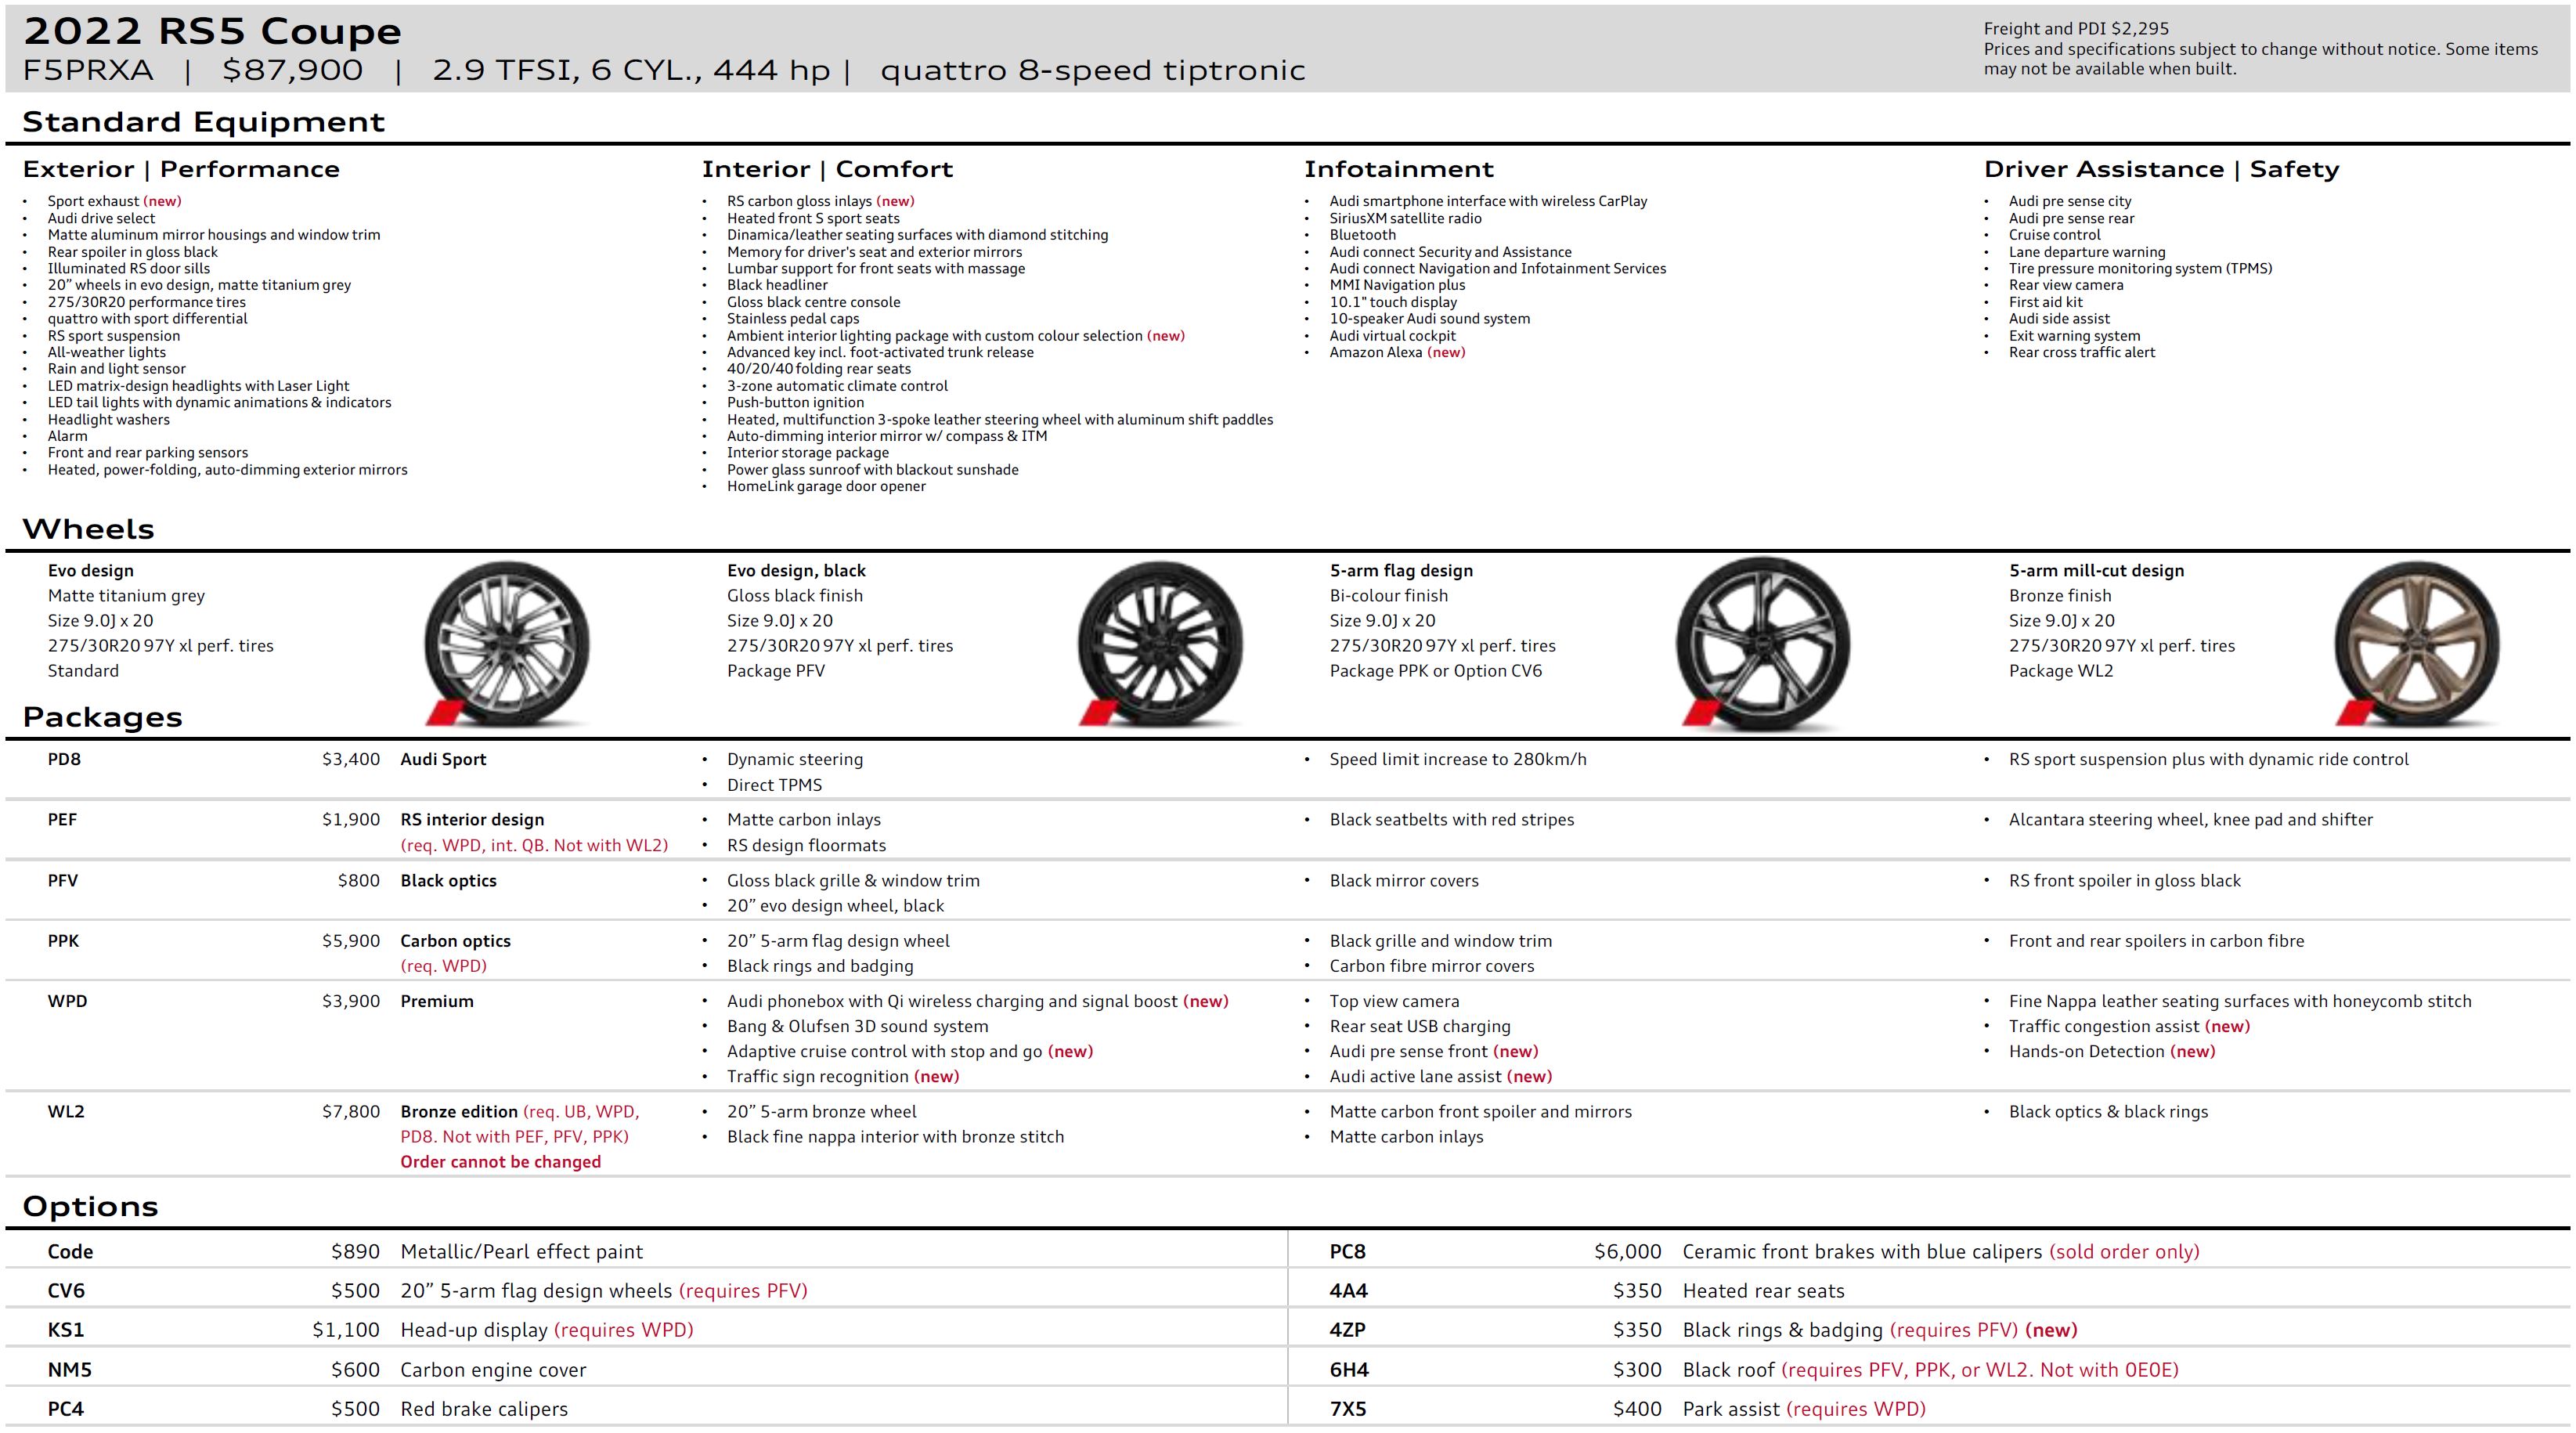Click the bronze 5-arm mill-cut wheel image
This screenshot has width=2576, height=1433.
(x=2416, y=643)
